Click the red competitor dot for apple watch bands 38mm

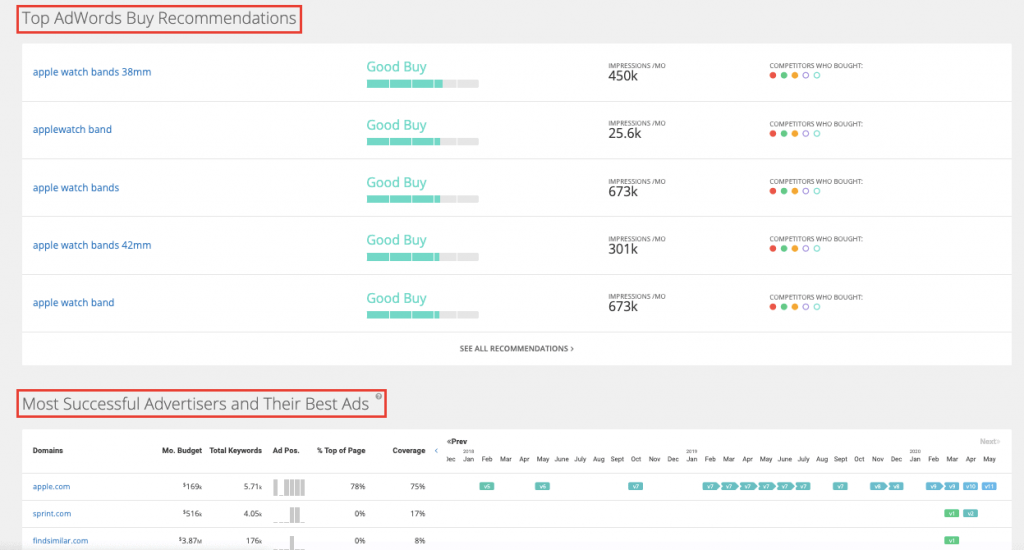pyautogui.click(x=772, y=76)
